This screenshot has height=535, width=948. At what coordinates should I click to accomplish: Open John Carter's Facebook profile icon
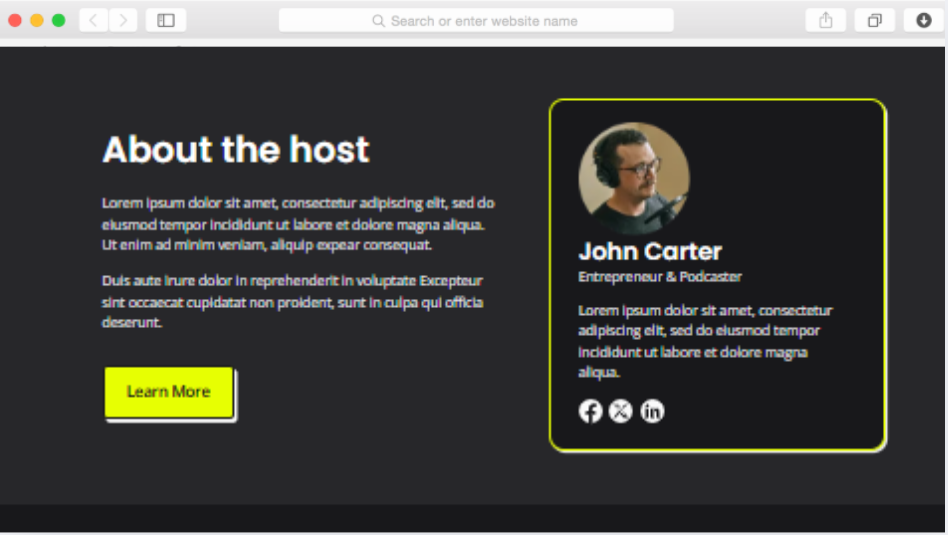[x=591, y=411]
